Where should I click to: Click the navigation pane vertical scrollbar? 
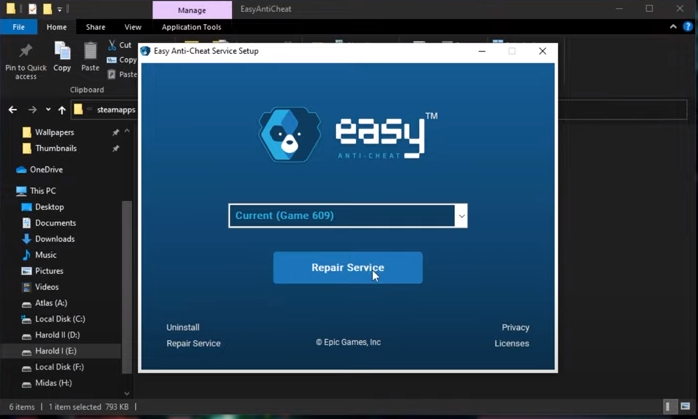127,287
